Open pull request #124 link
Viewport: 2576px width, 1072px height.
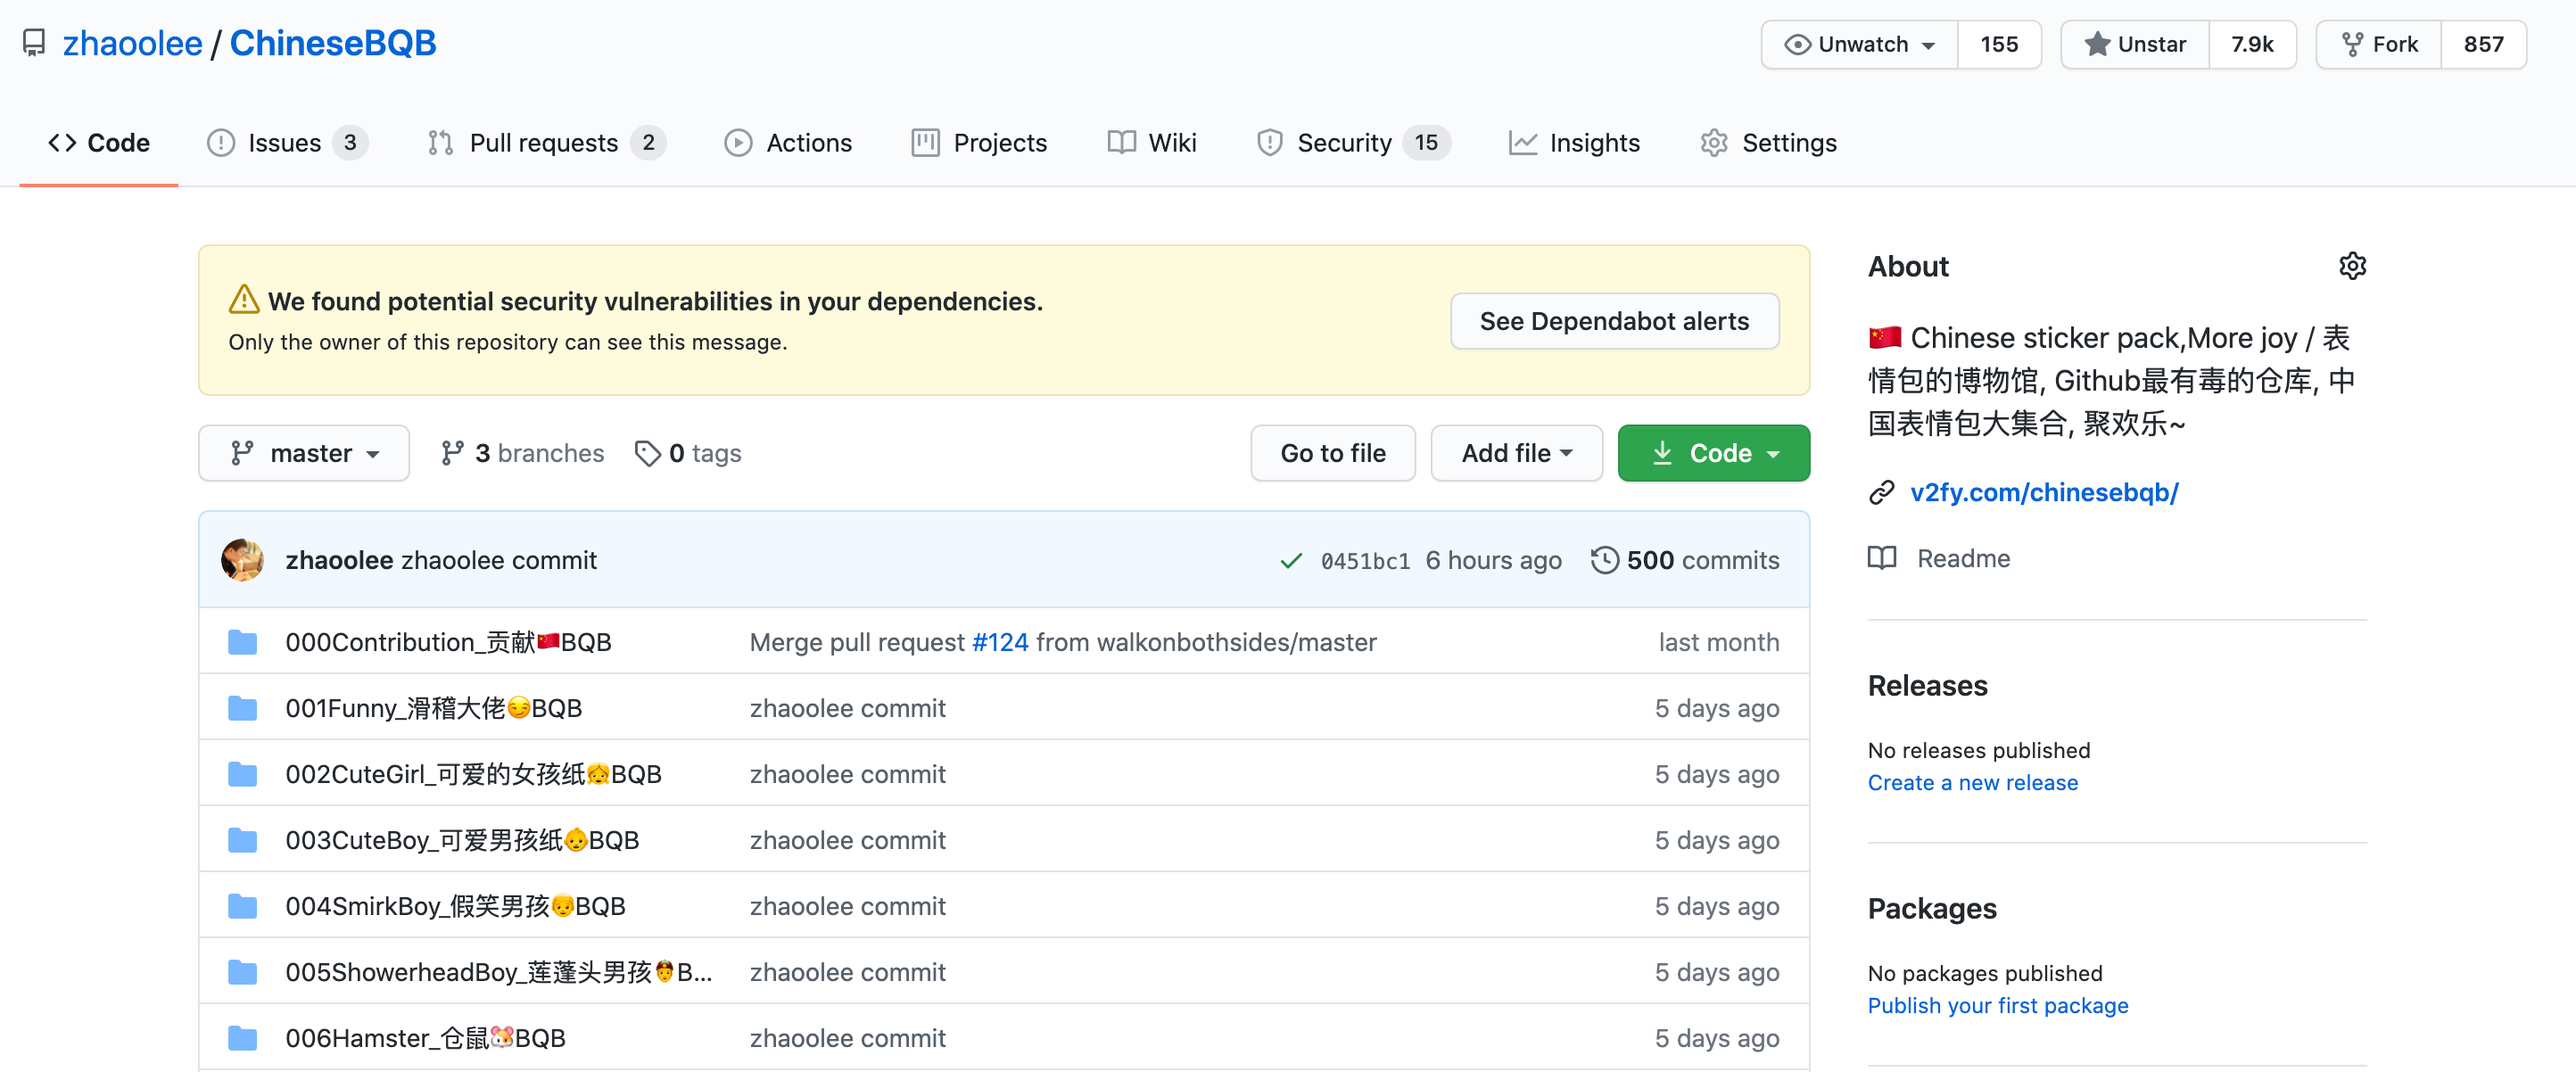point(1000,642)
